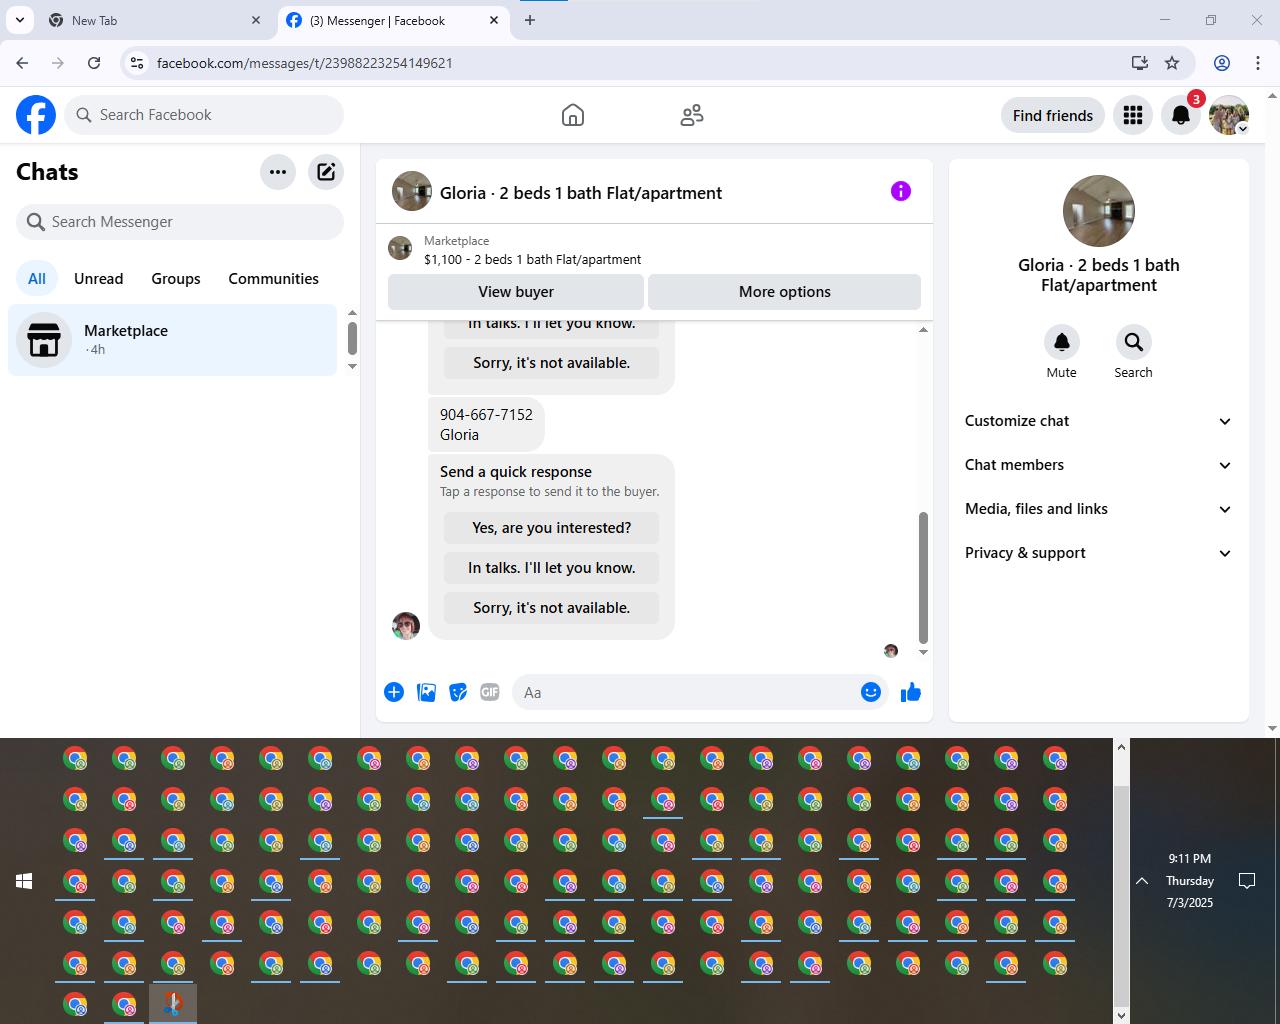Focus the Search Facebook field
1280x1024 pixels.
(204, 115)
